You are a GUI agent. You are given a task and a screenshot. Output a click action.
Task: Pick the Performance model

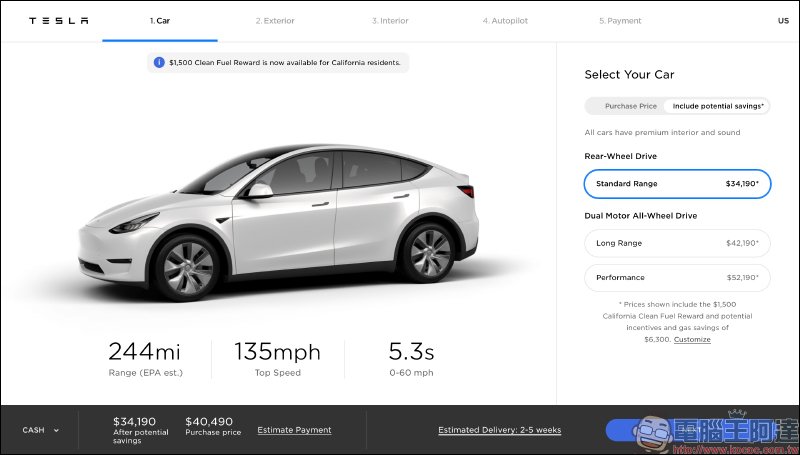pyautogui.click(x=677, y=277)
